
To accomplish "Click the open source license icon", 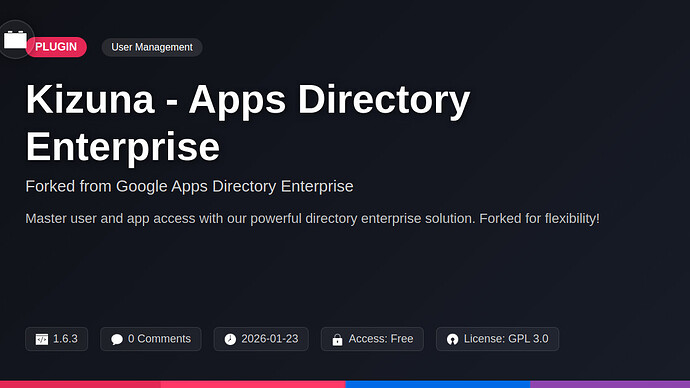I will (452, 339).
